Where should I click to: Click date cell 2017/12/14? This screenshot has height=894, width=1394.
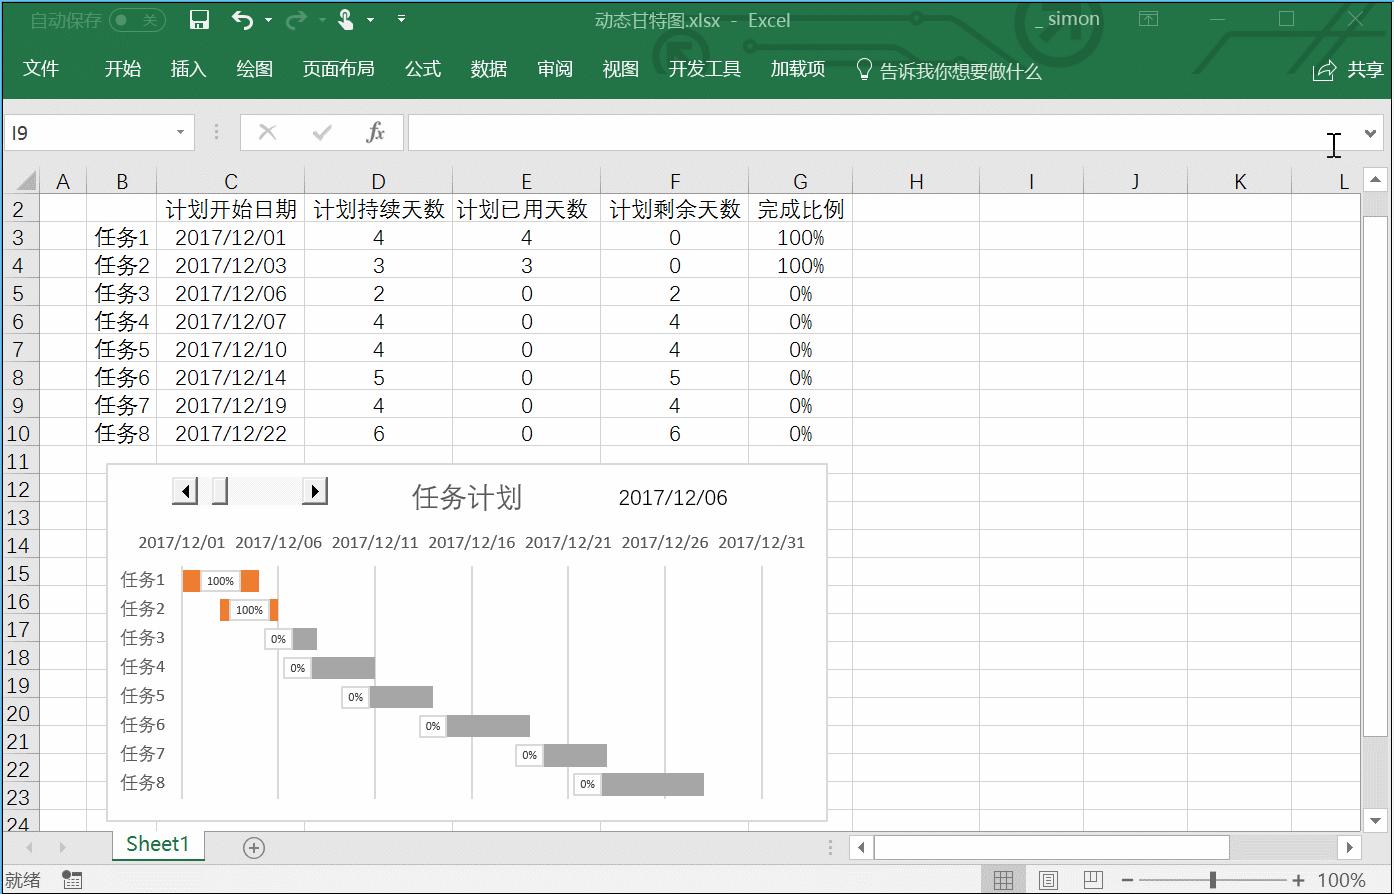(x=230, y=378)
